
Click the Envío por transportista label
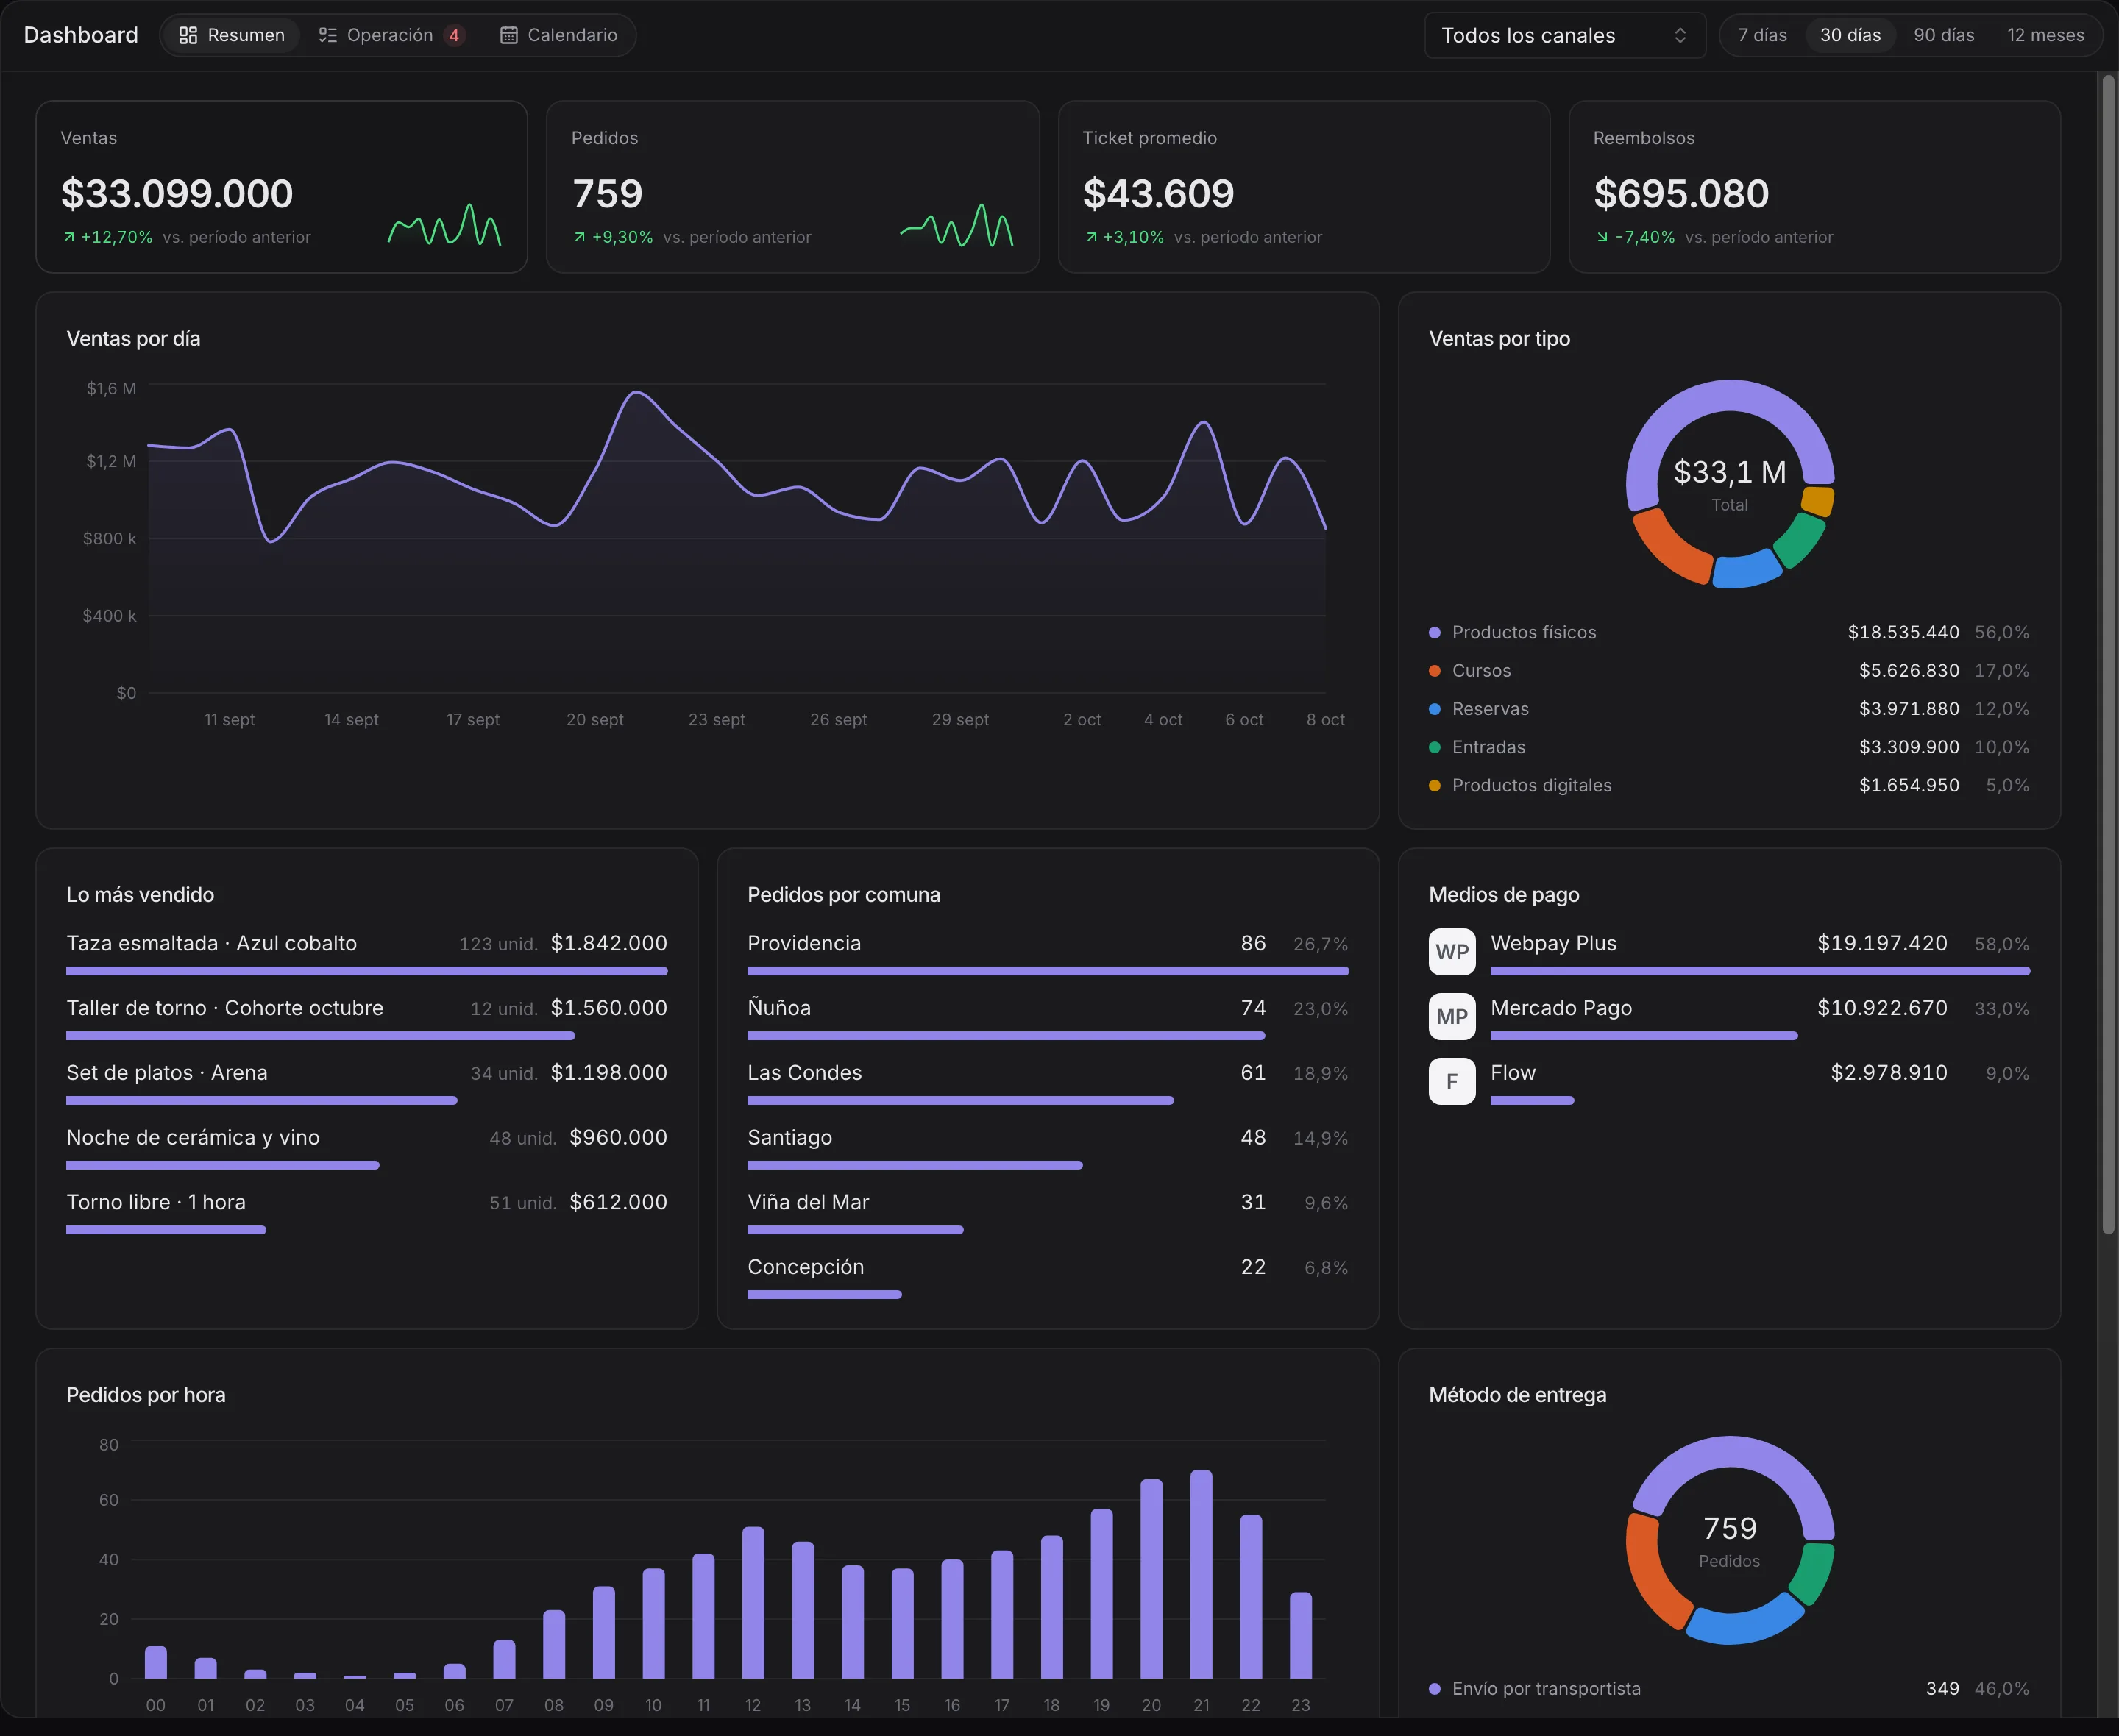click(x=1546, y=1689)
